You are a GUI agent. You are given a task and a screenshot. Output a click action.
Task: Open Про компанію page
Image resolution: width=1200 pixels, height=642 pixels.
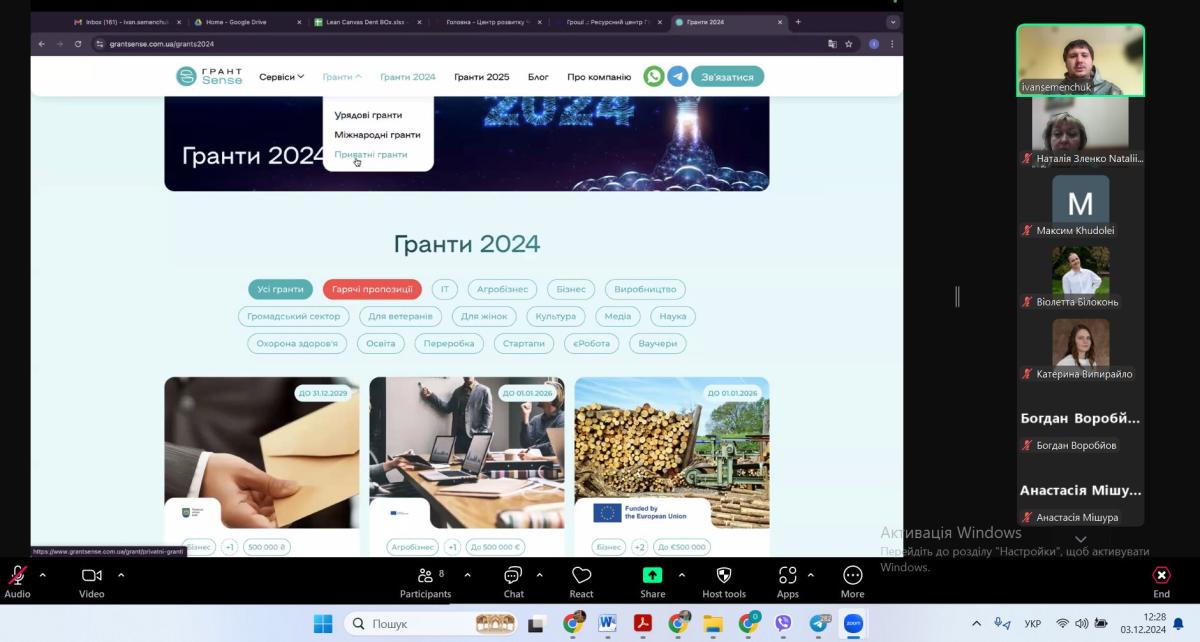coord(599,77)
